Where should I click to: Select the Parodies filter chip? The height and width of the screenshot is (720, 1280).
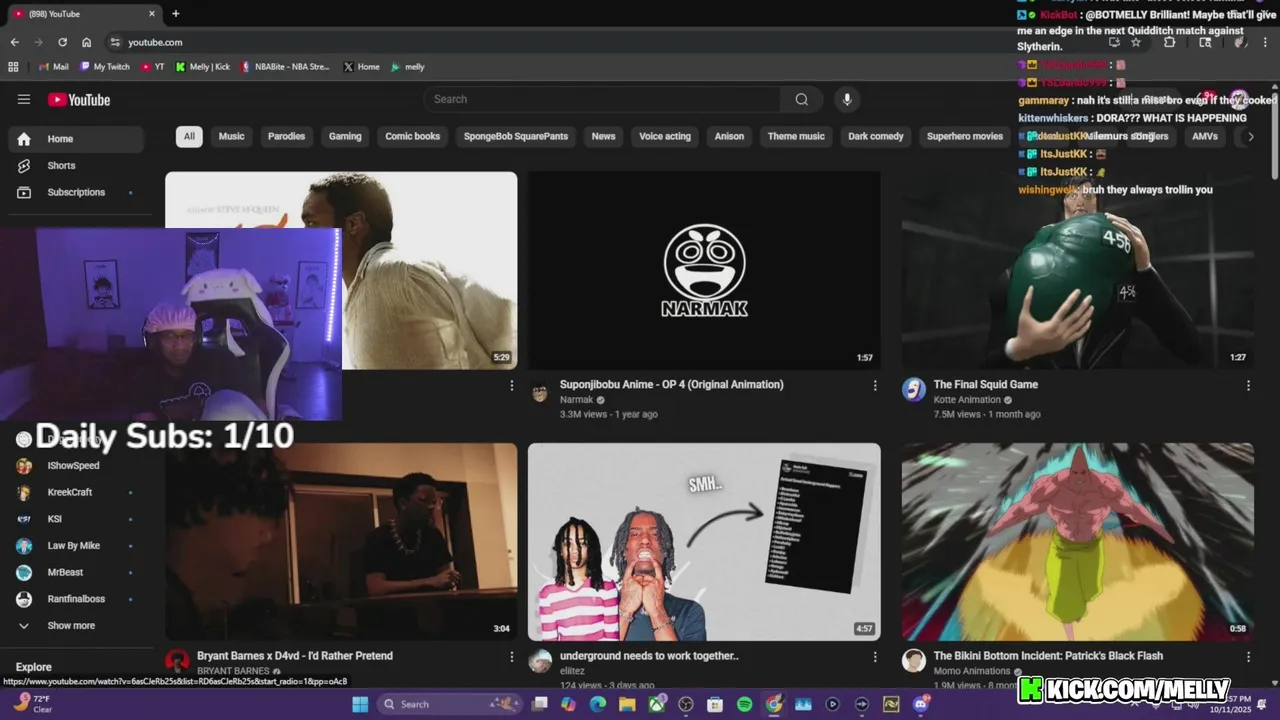[x=287, y=136]
